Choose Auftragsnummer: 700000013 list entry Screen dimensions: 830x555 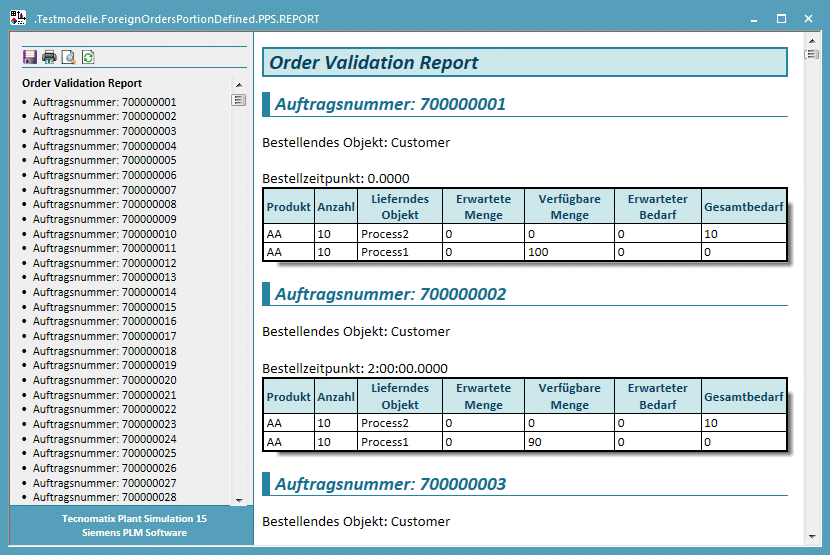(104, 277)
